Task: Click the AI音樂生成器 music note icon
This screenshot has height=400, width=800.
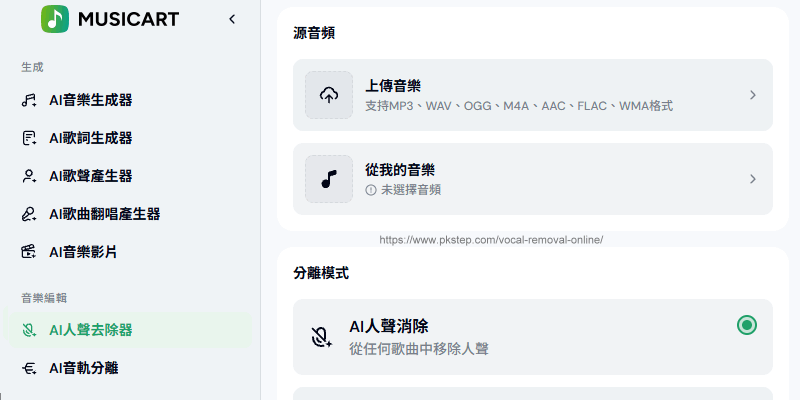Action: pos(29,100)
